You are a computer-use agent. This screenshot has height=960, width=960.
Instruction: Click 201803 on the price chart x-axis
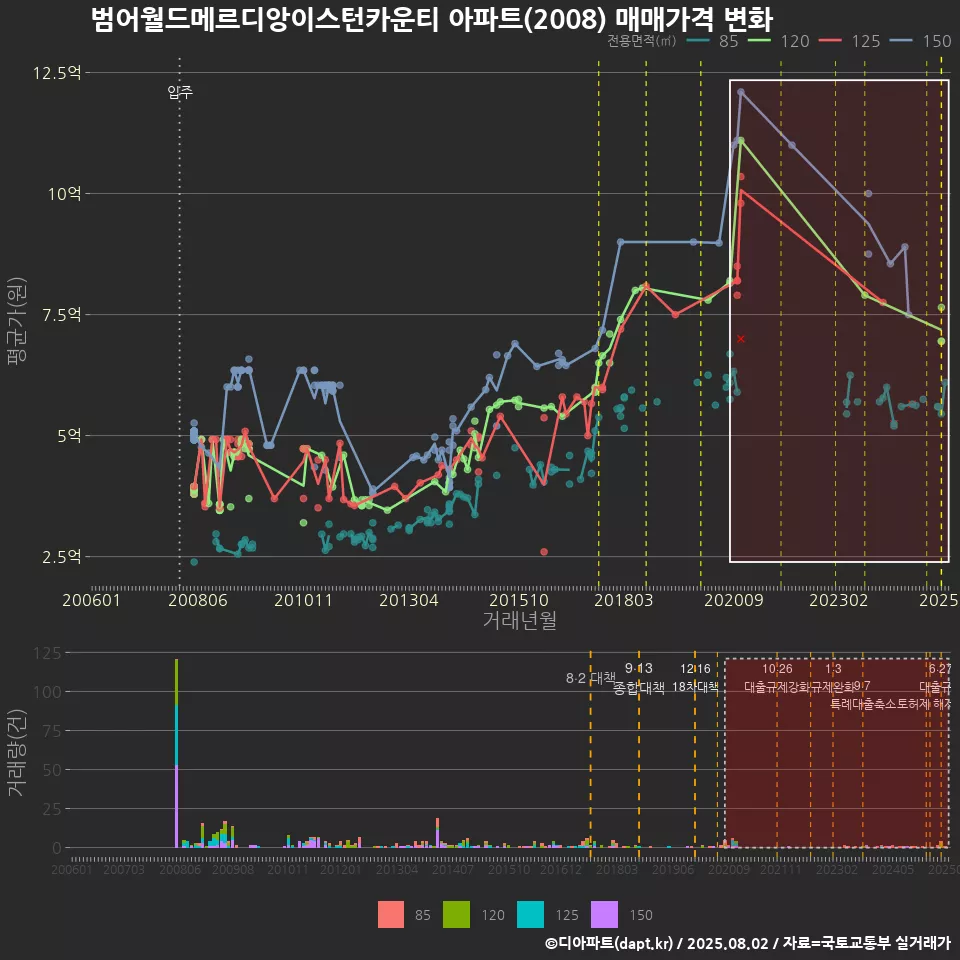pyautogui.click(x=623, y=600)
